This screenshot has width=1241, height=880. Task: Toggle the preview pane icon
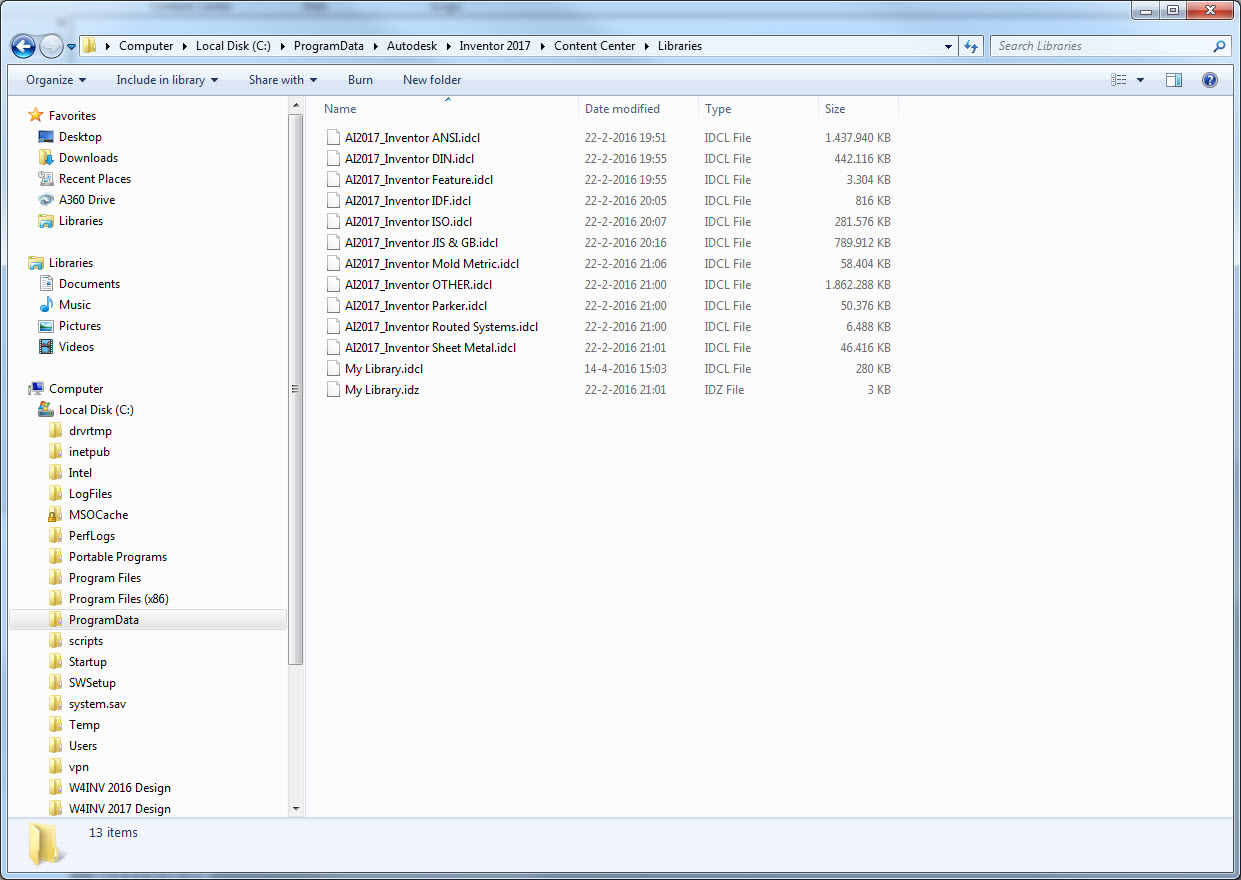(x=1175, y=80)
